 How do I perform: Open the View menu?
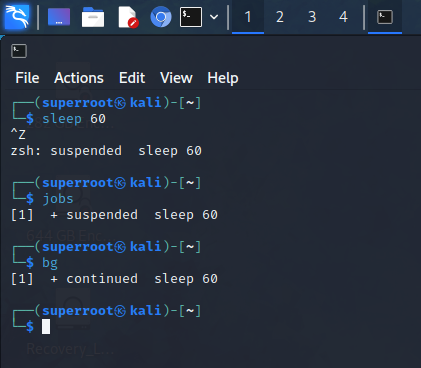(176, 78)
